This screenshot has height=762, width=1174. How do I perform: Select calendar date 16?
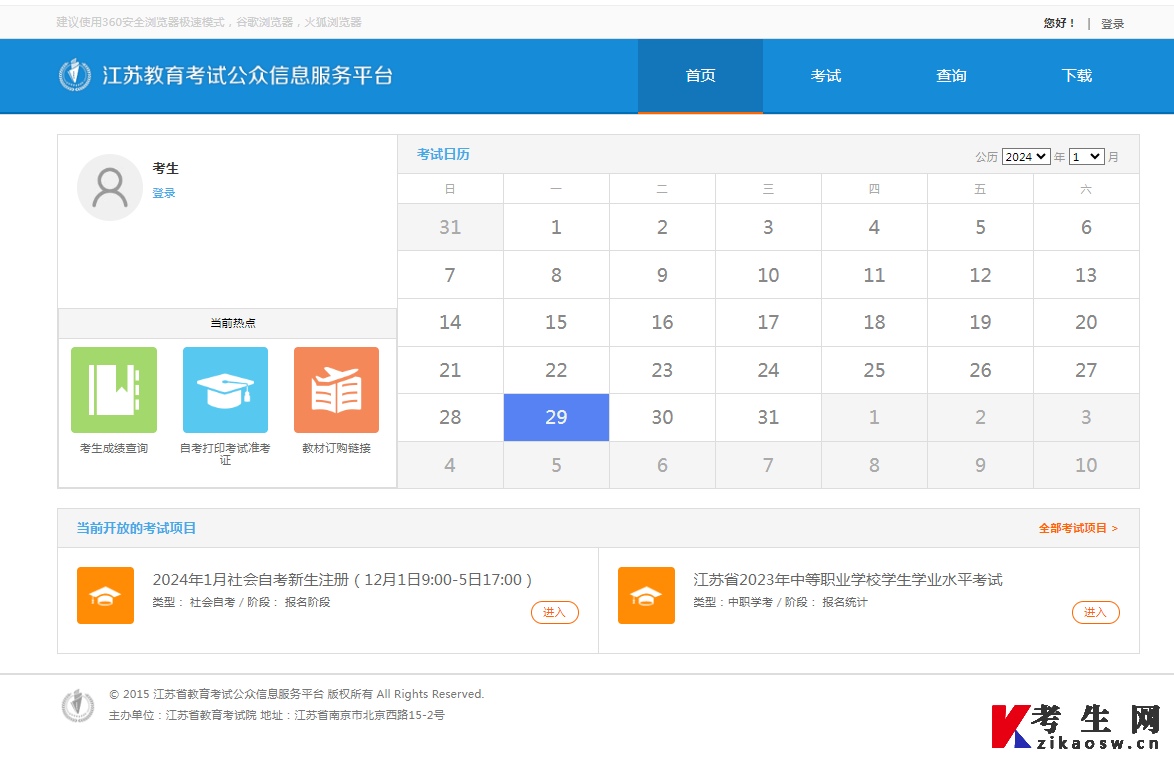[662, 322]
